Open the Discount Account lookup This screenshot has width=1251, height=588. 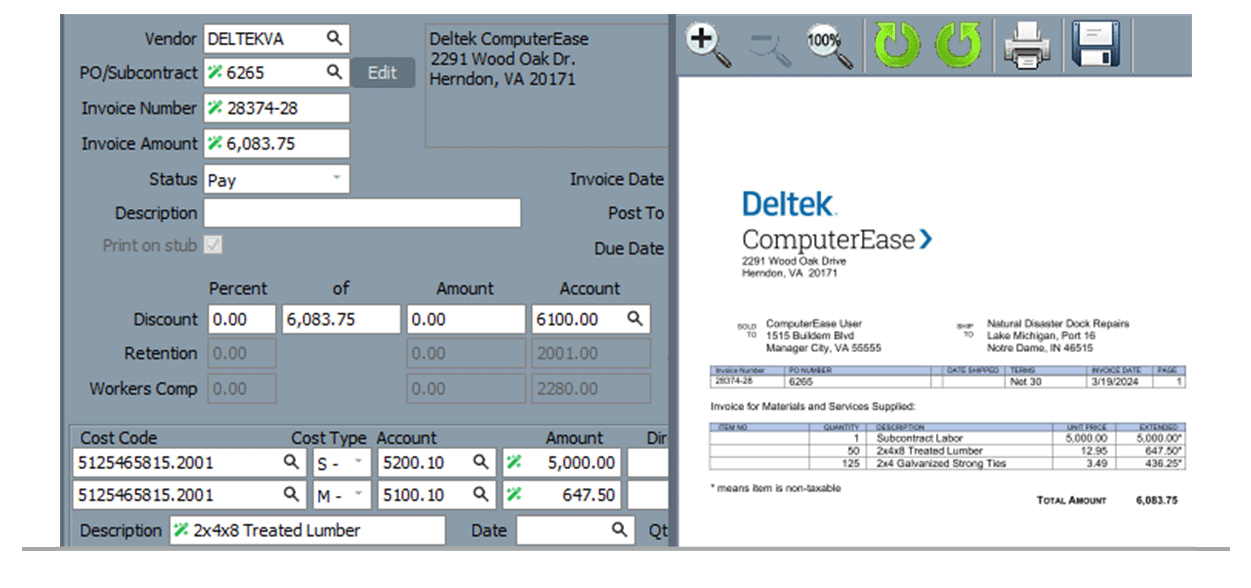click(632, 319)
